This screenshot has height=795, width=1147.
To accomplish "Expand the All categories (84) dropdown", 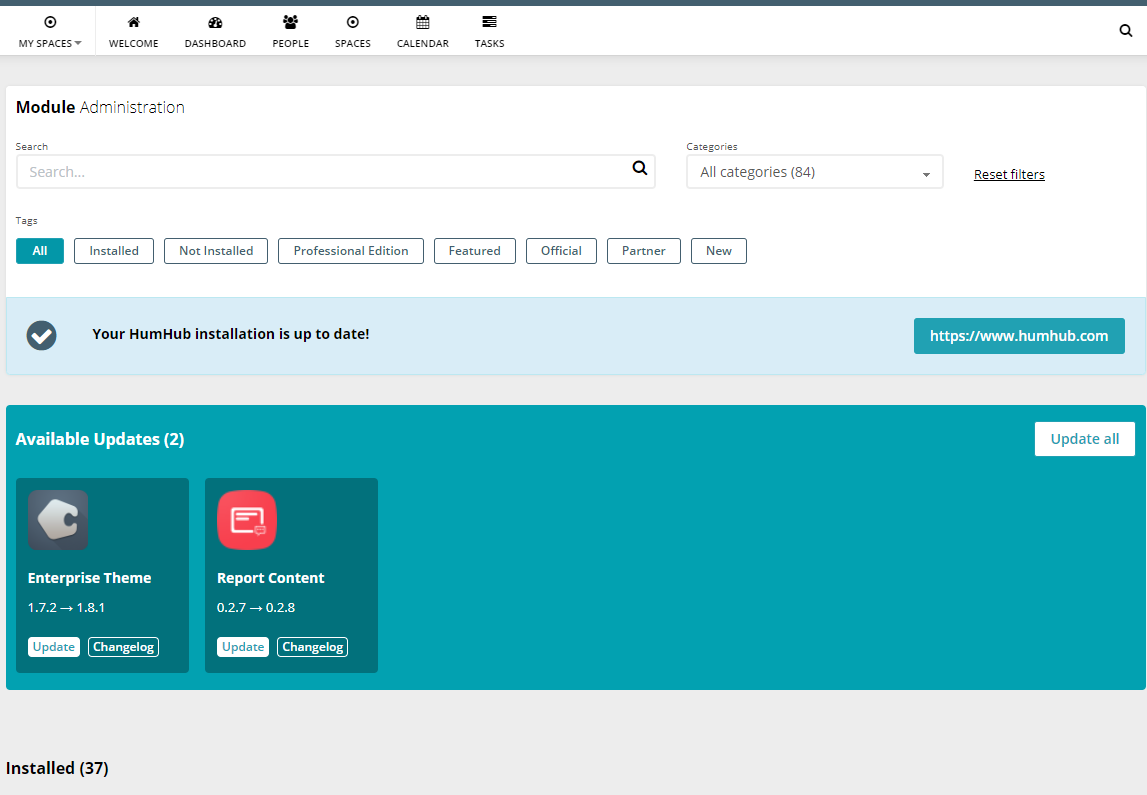I will point(815,172).
